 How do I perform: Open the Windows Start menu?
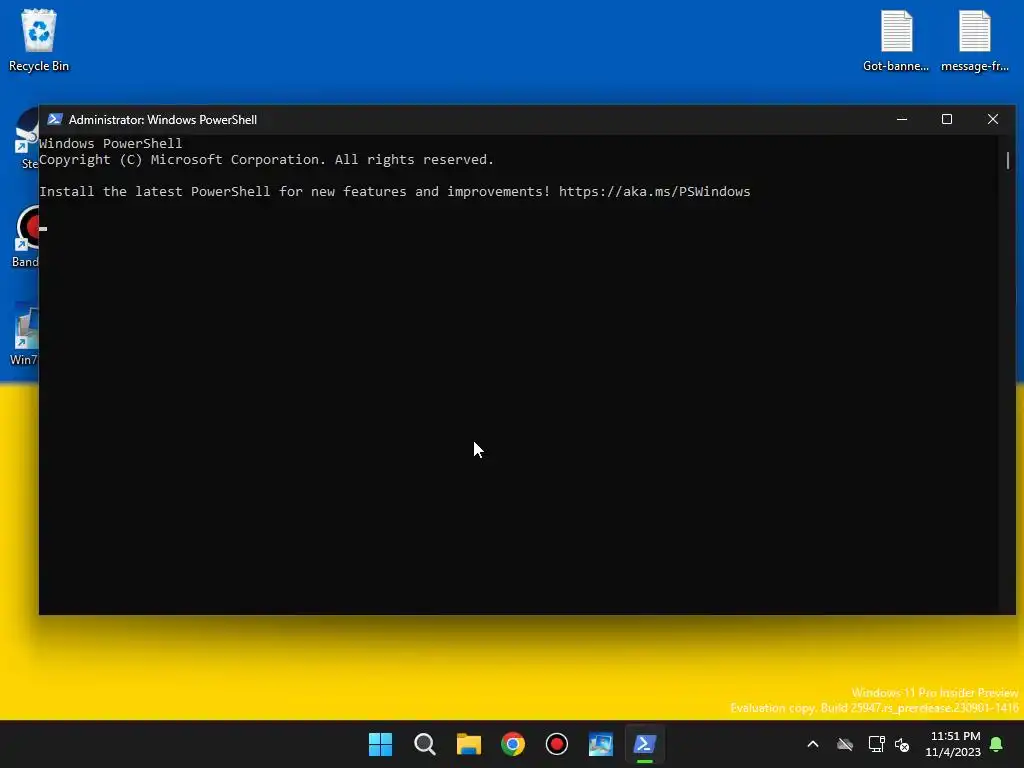(x=380, y=744)
